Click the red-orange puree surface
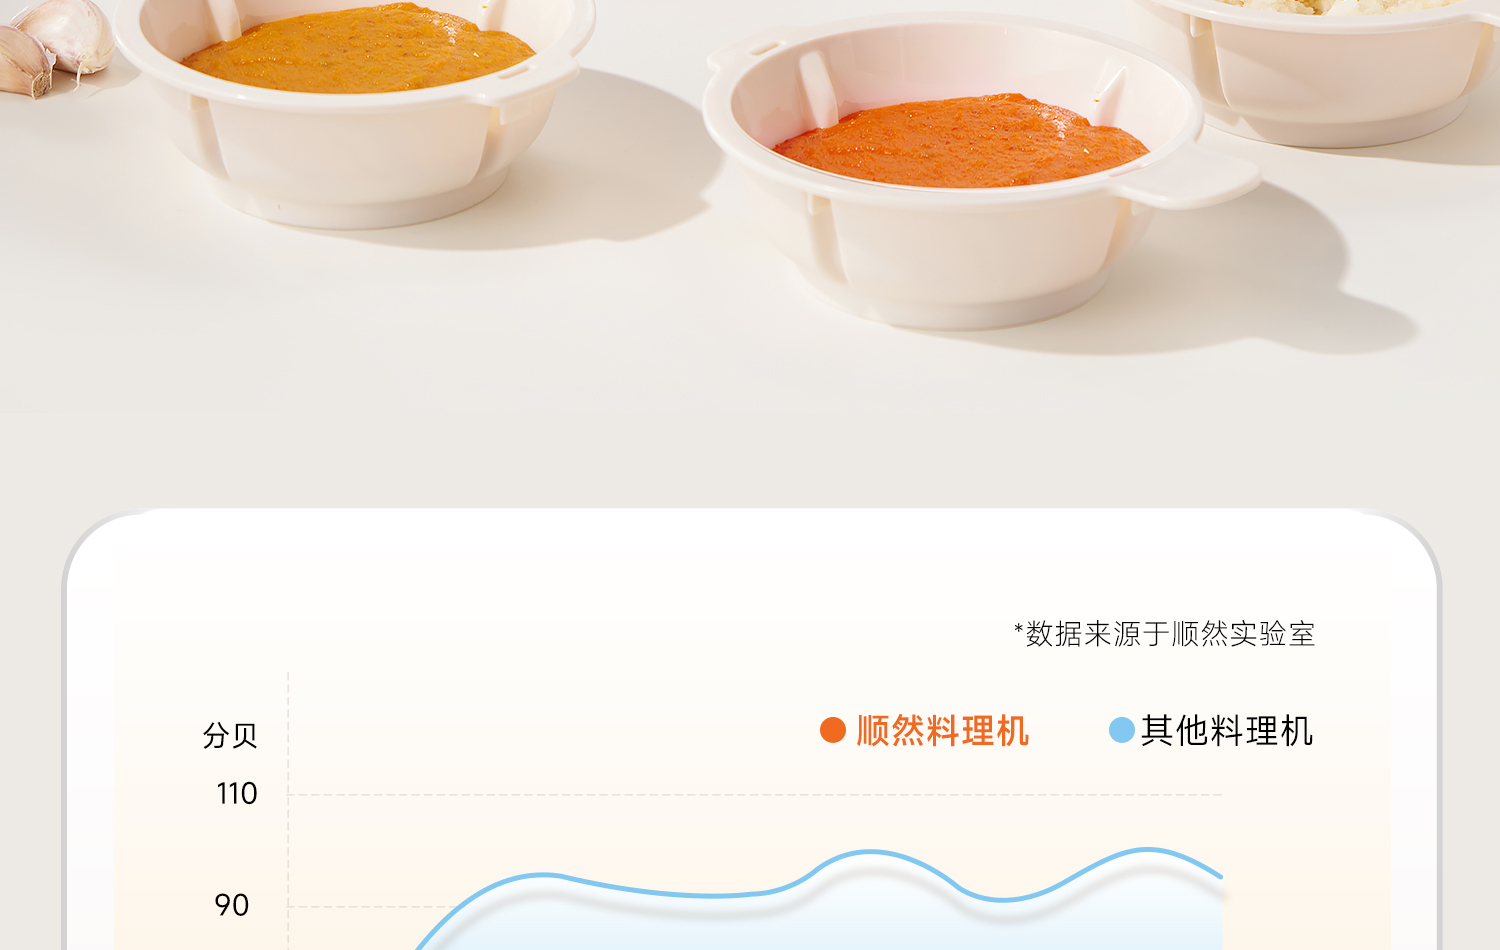 [x=960, y=142]
